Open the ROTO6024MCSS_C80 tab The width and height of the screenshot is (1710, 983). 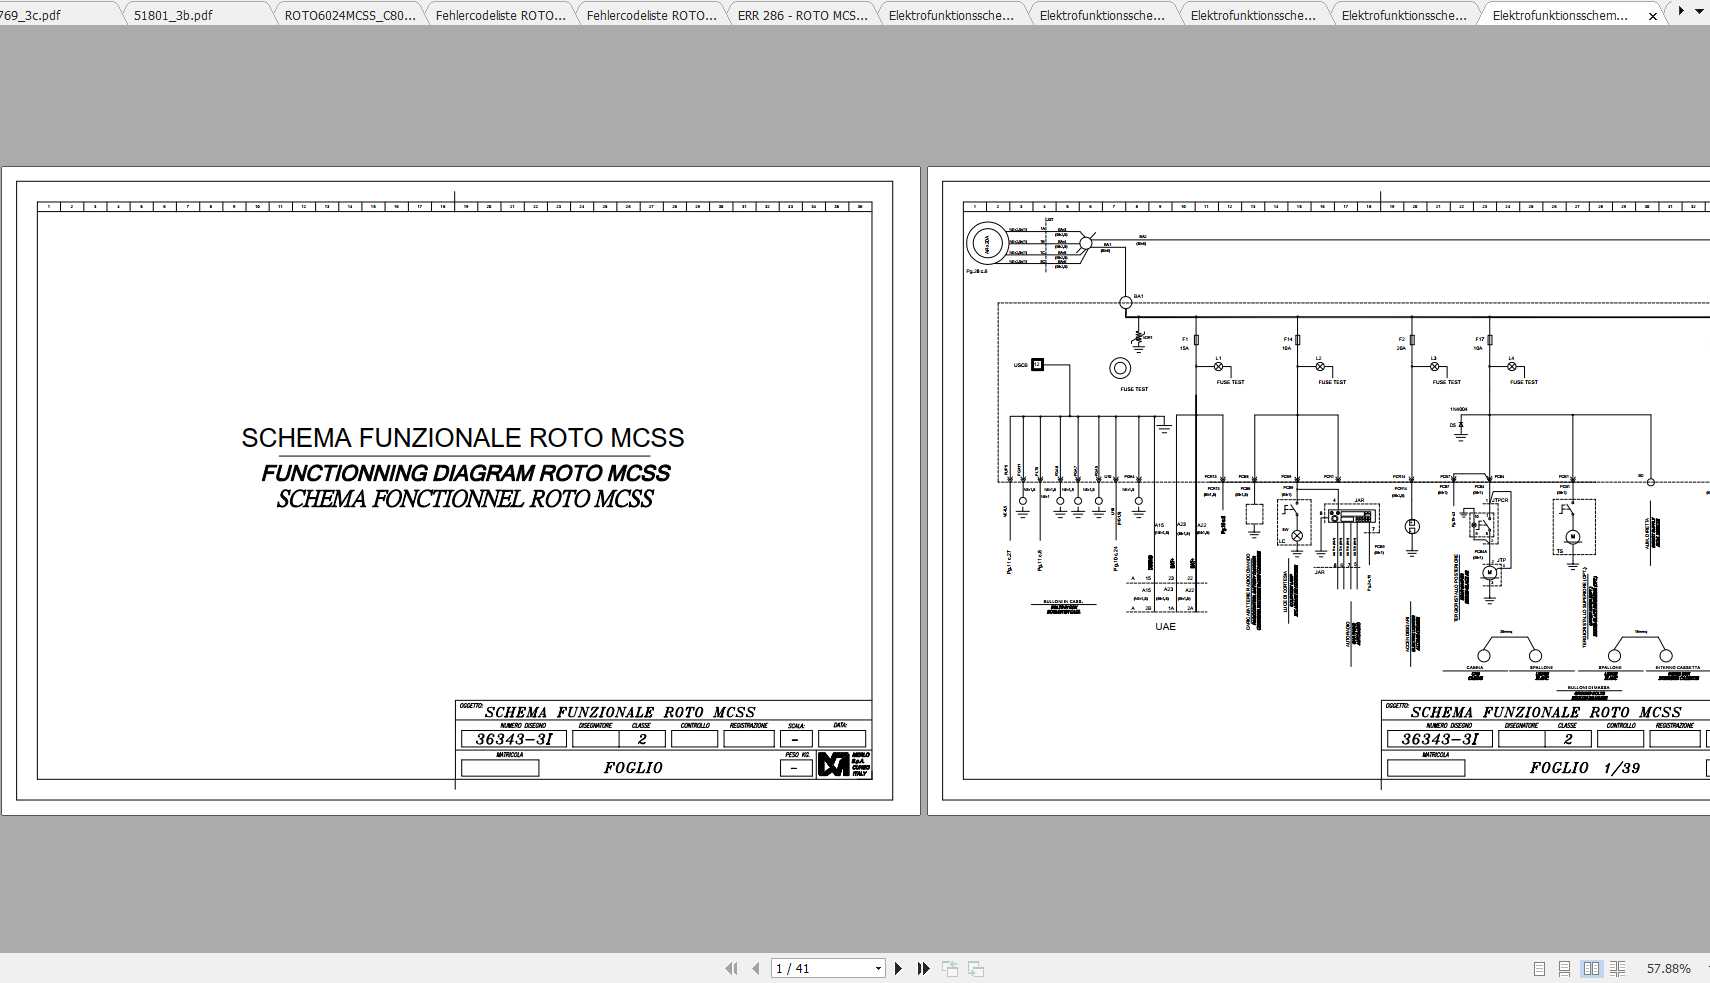[349, 15]
